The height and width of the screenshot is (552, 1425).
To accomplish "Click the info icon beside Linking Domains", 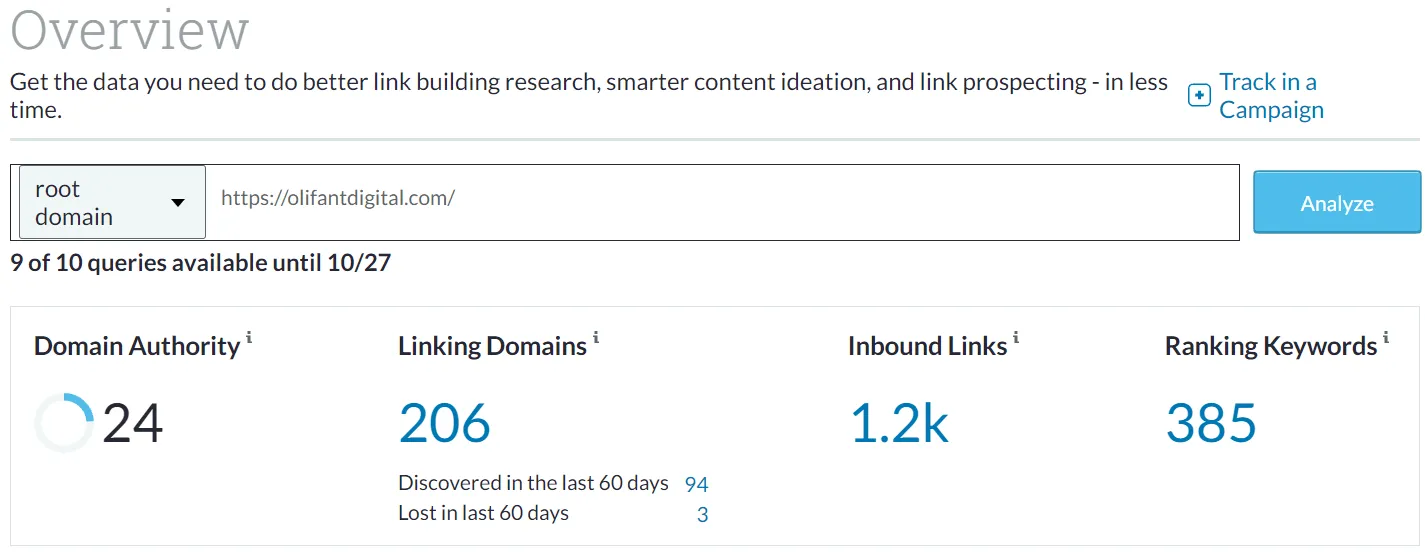I will [x=596, y=340].
